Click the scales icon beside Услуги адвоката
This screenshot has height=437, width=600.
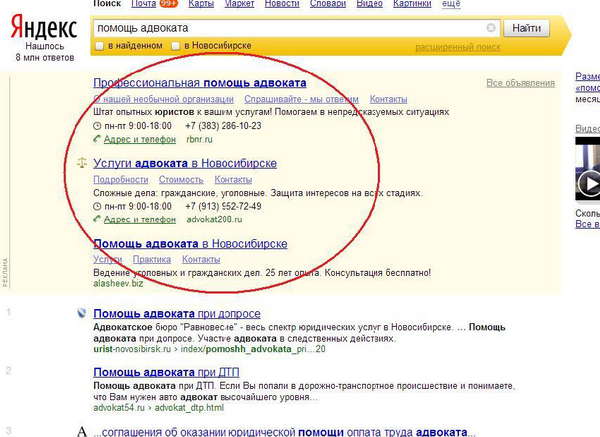(82, 163)
